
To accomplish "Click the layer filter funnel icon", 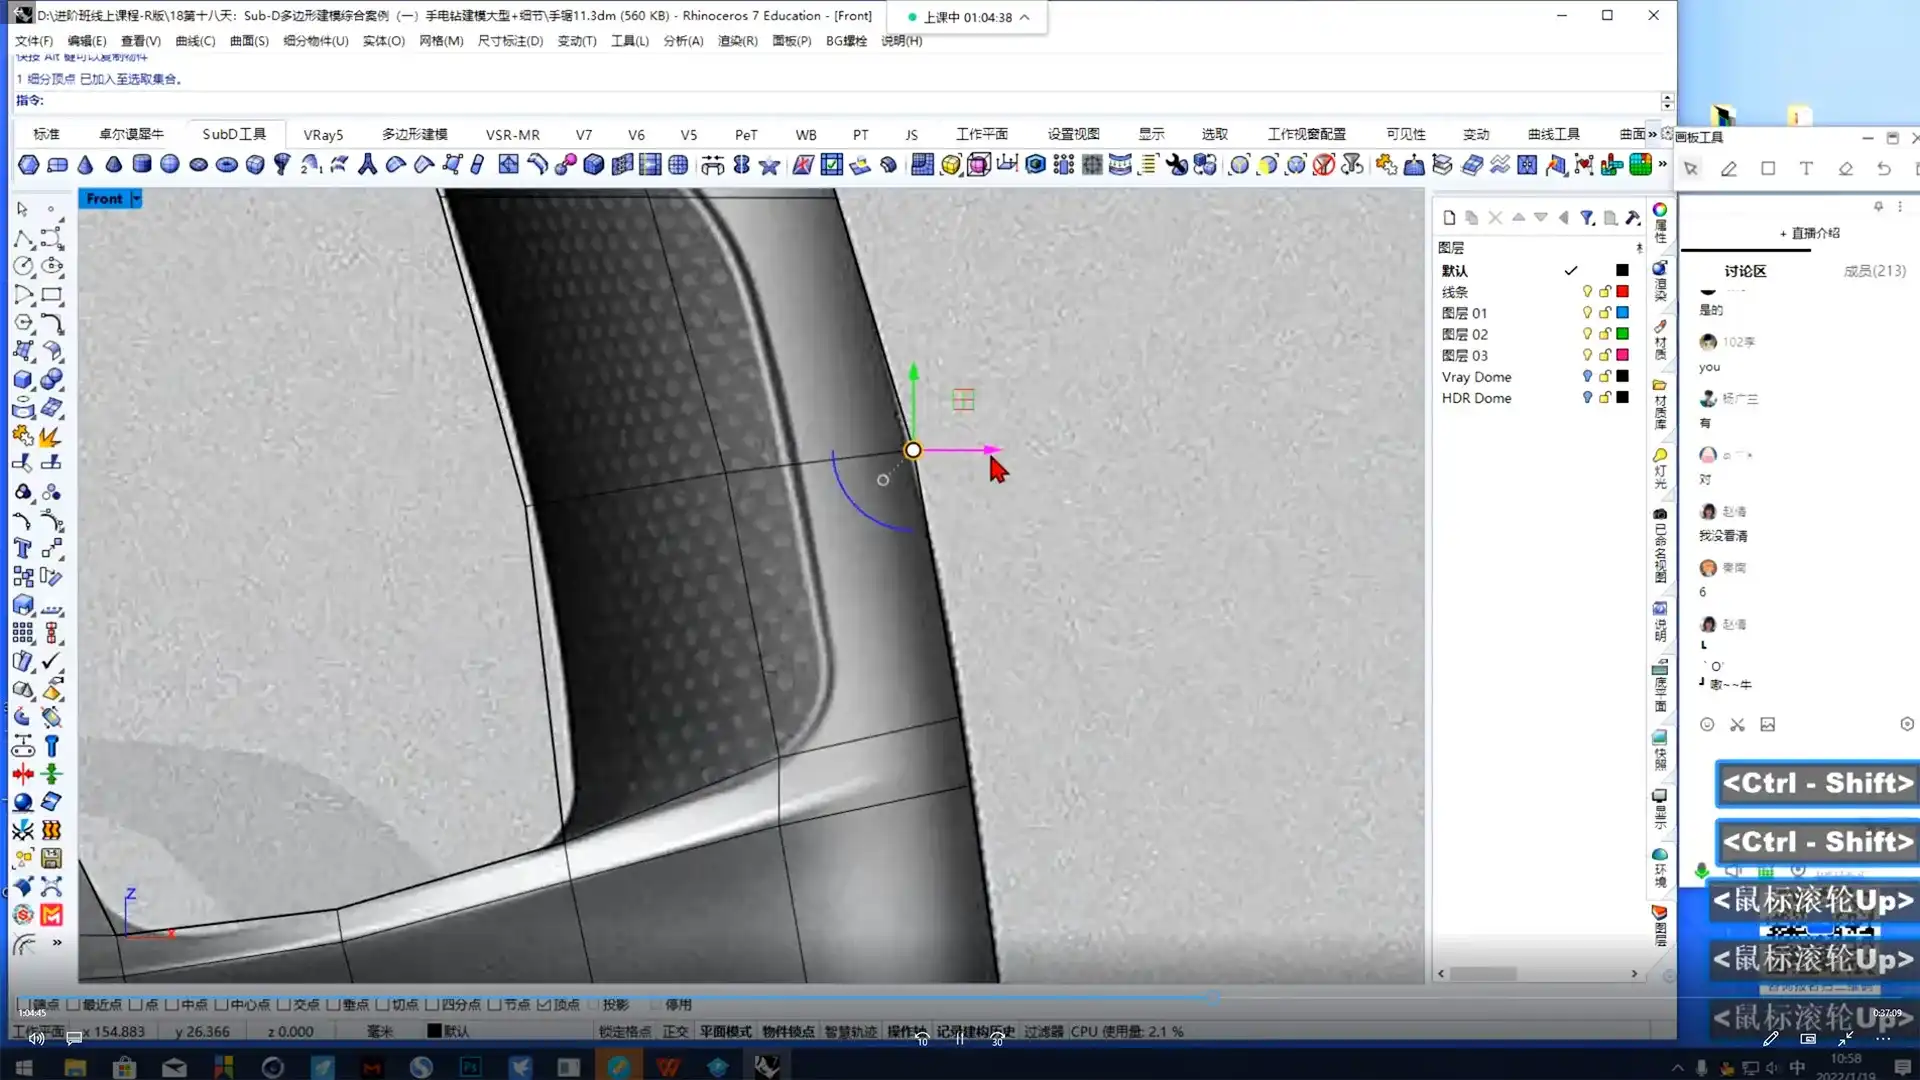I will 1587,217.
